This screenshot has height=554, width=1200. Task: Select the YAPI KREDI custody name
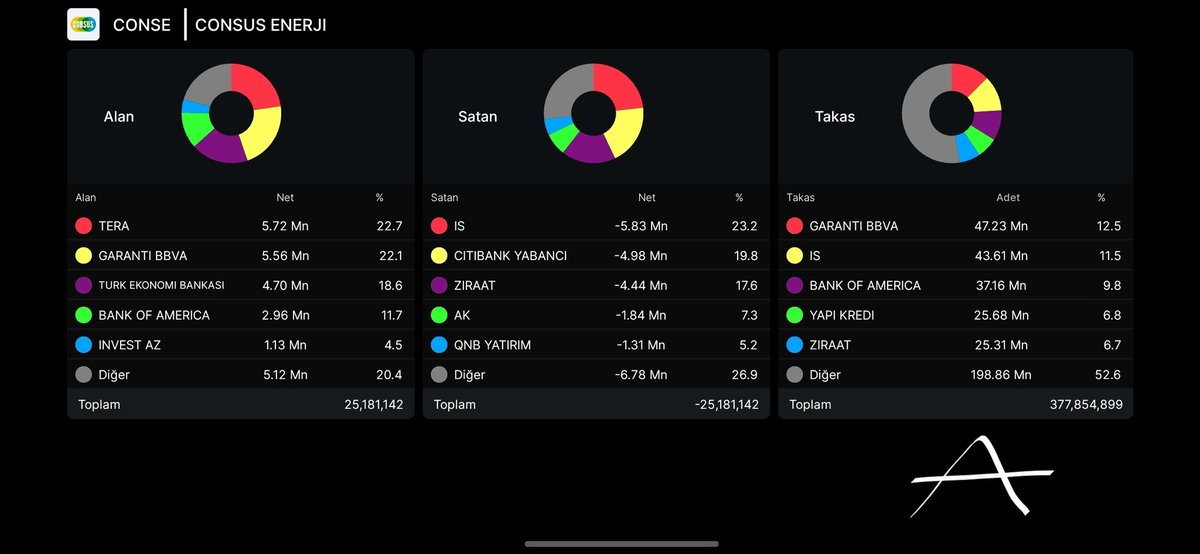(842, 315)
